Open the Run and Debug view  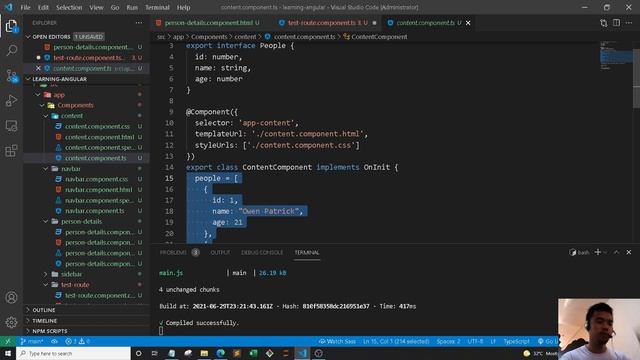(11, 100)
